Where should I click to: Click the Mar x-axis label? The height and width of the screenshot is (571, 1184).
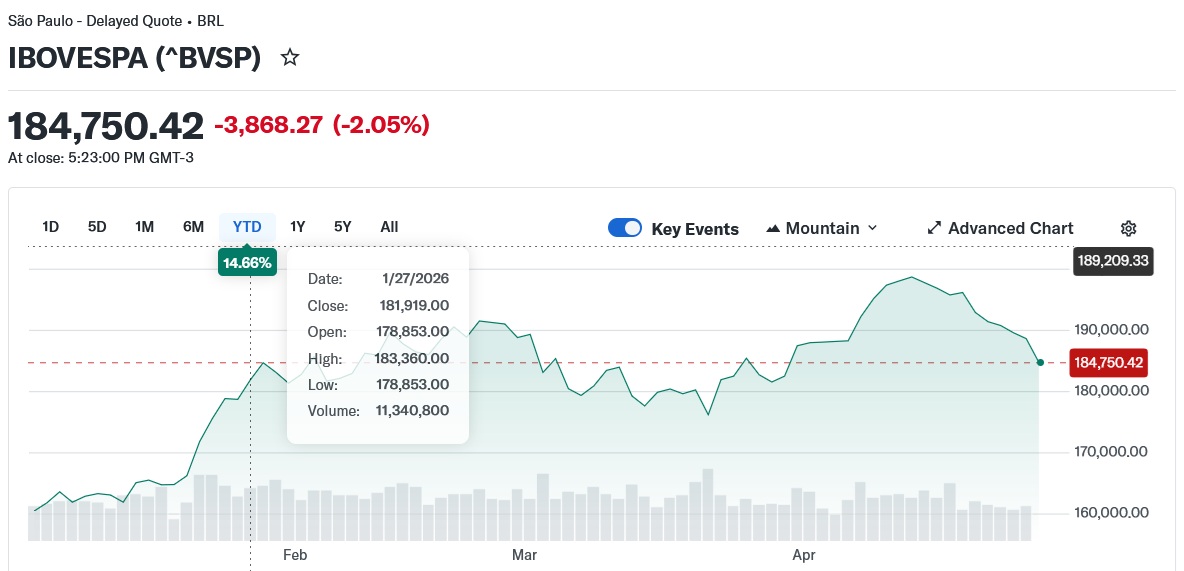click(x=524, y=555)
